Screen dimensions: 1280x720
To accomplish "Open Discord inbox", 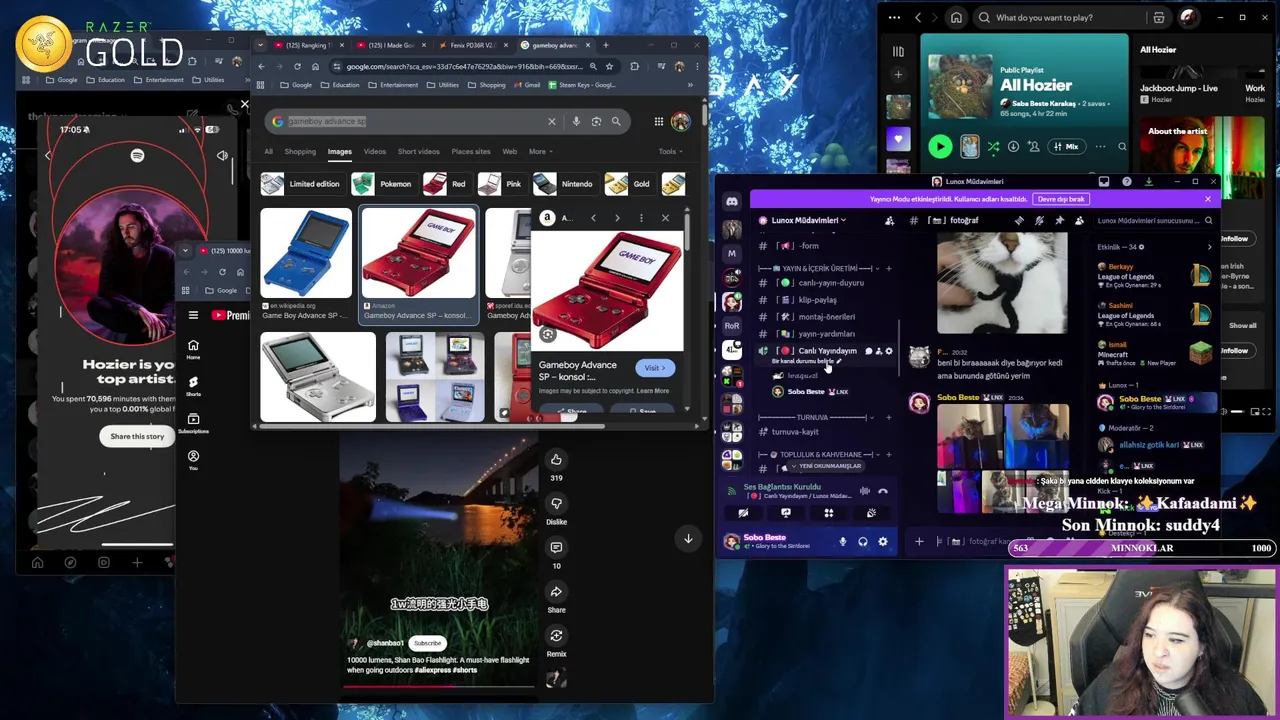I will tap(1104, 181).
